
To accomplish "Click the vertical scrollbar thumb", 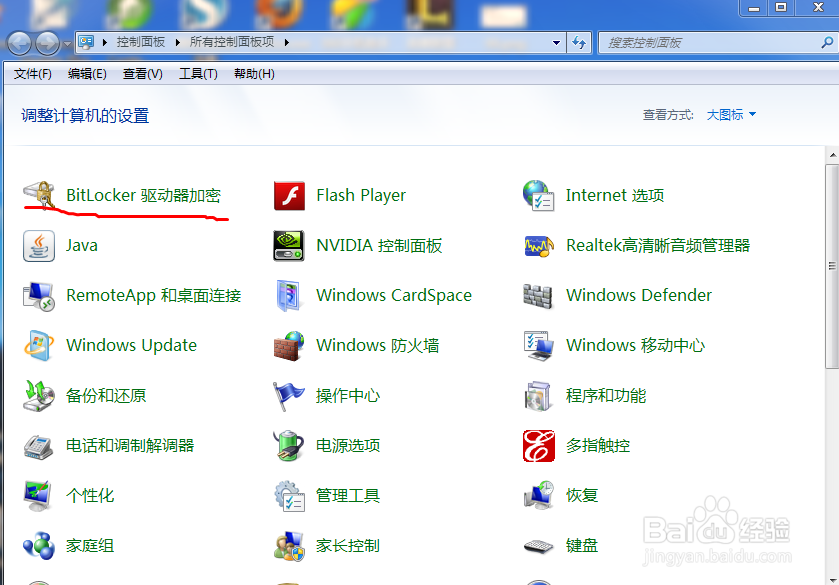I will (x=832, y=266).
